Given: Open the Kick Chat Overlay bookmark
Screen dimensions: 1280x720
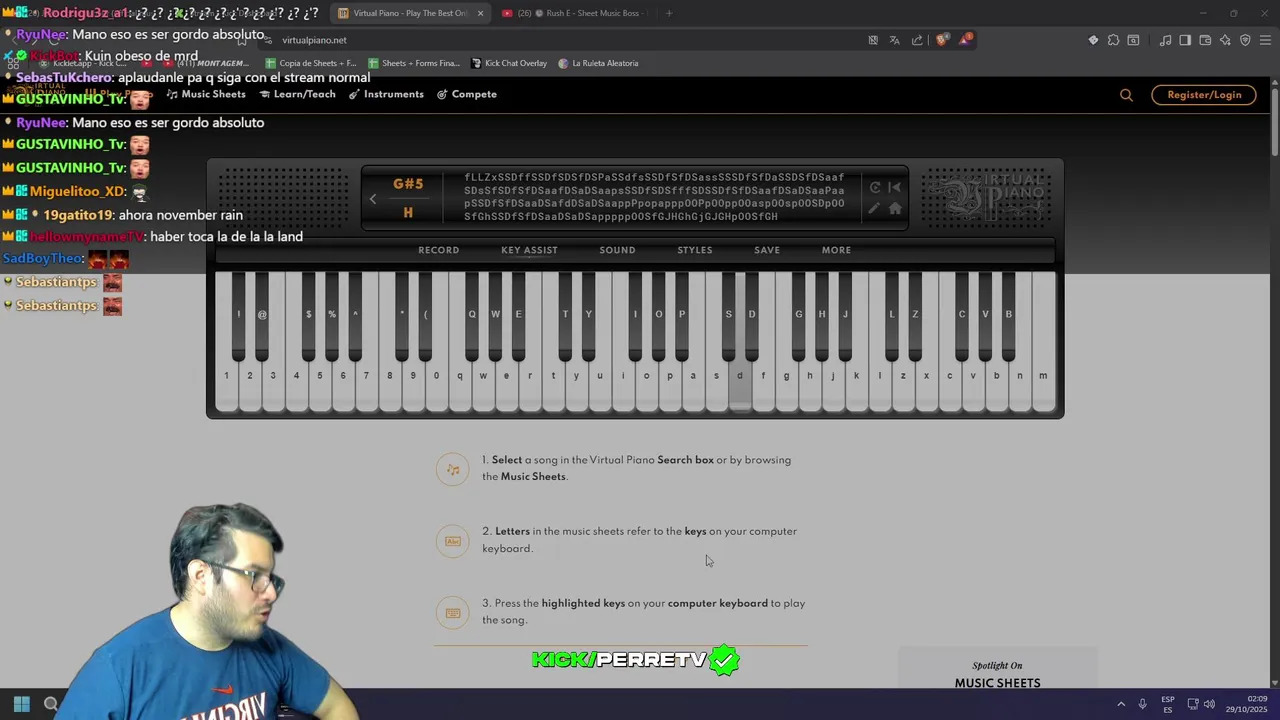Looking at the screenshot, I should 508,63.
